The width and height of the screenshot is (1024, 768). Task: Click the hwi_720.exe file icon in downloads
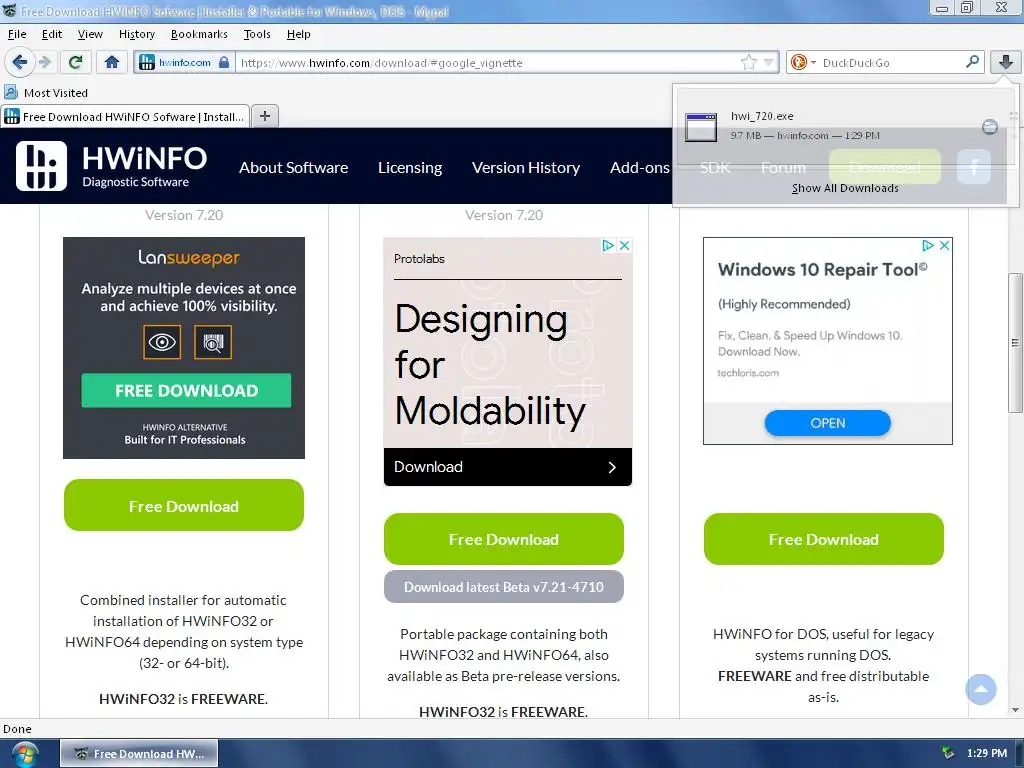(x=701, y=127)
